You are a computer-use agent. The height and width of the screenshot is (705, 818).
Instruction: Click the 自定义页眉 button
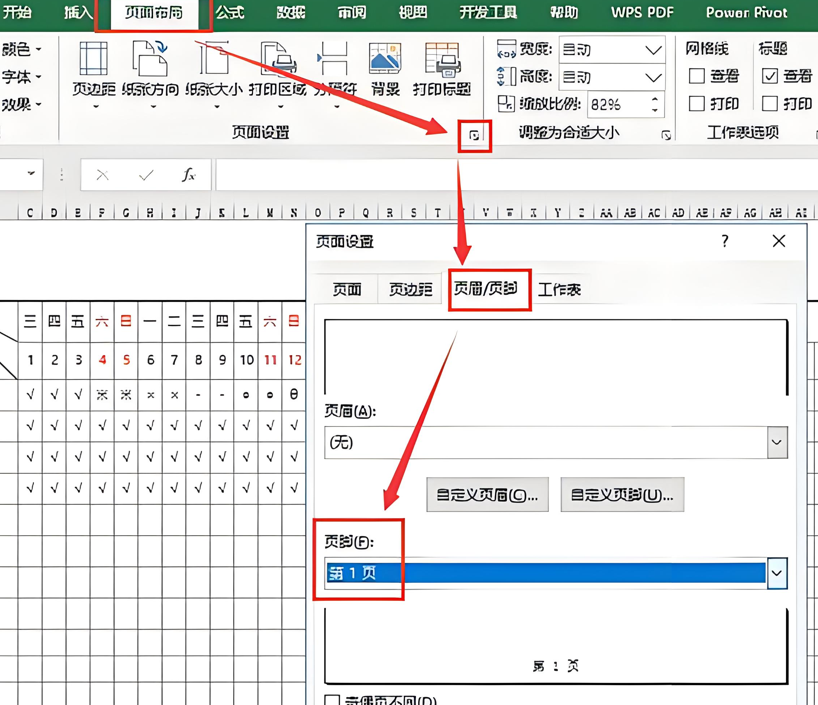[x=487, y=495]
